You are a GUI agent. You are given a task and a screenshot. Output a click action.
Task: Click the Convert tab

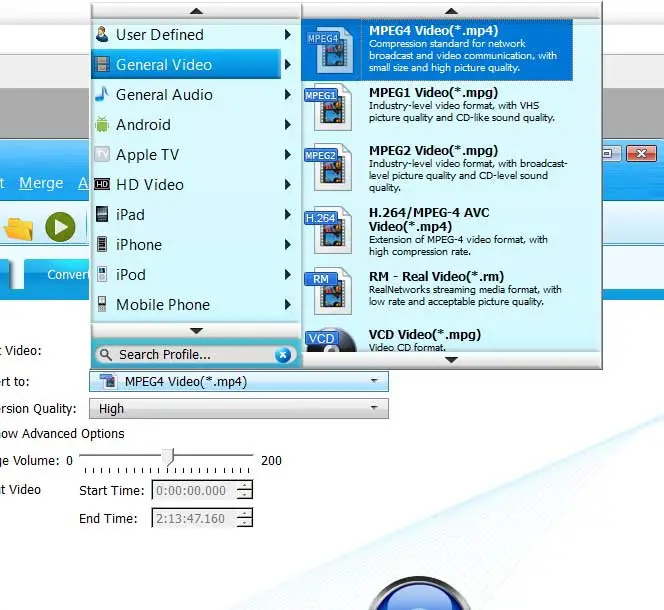point(58,274)
